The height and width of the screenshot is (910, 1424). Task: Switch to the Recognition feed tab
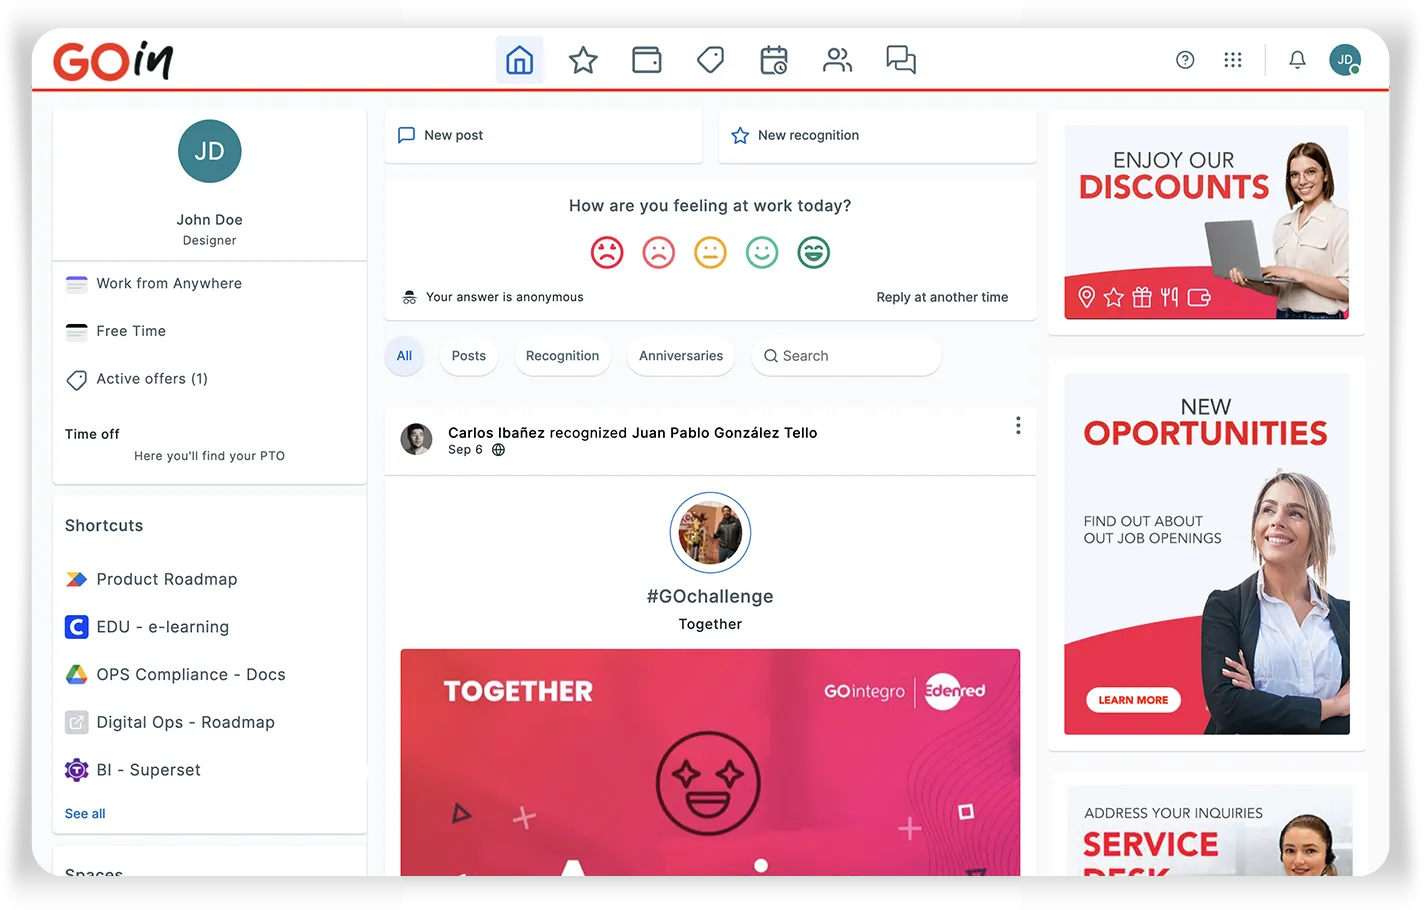pos(562,356)
